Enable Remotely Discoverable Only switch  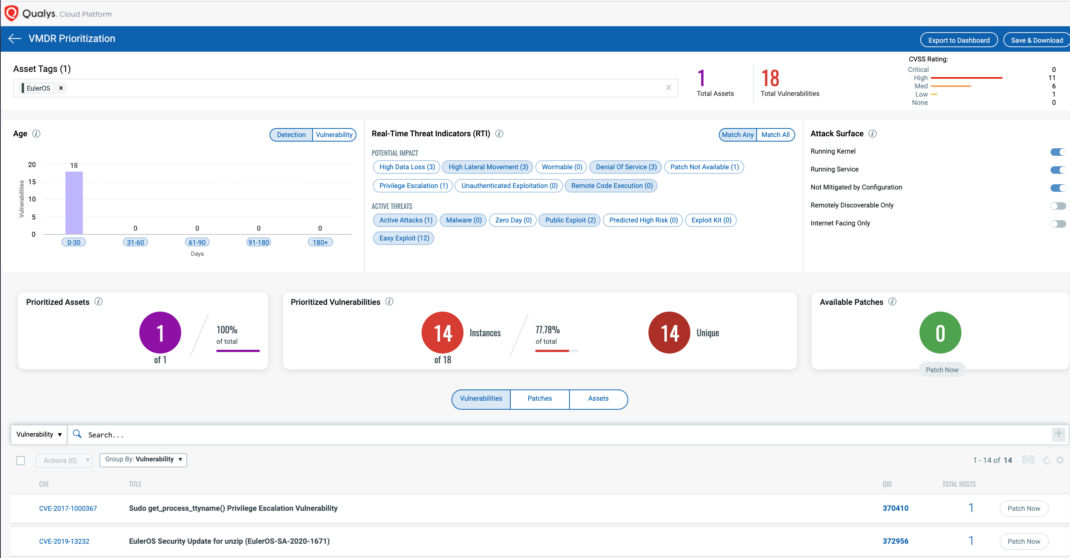(x=1058, y=205)
